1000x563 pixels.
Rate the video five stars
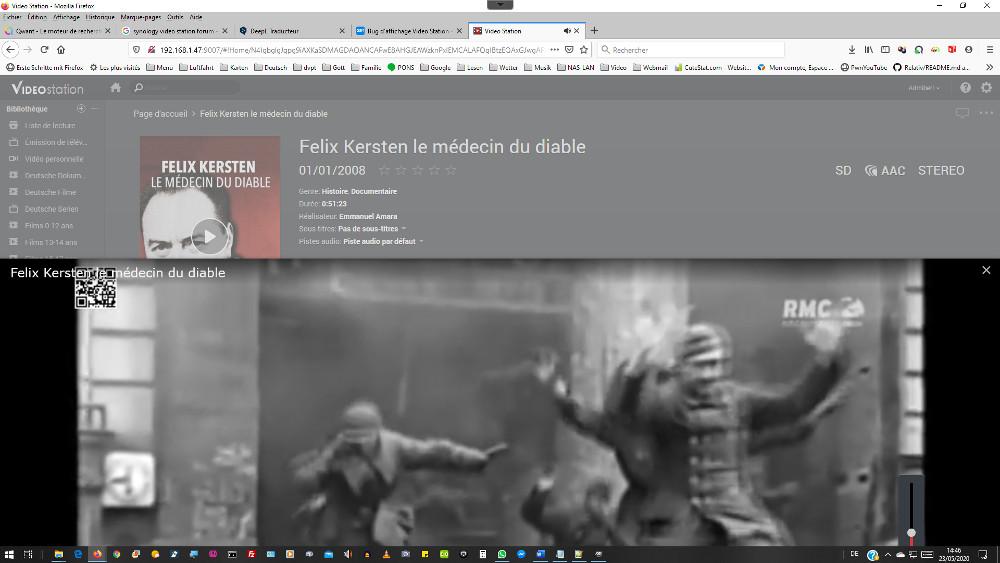pyautogui.click(x=451, y=170)
